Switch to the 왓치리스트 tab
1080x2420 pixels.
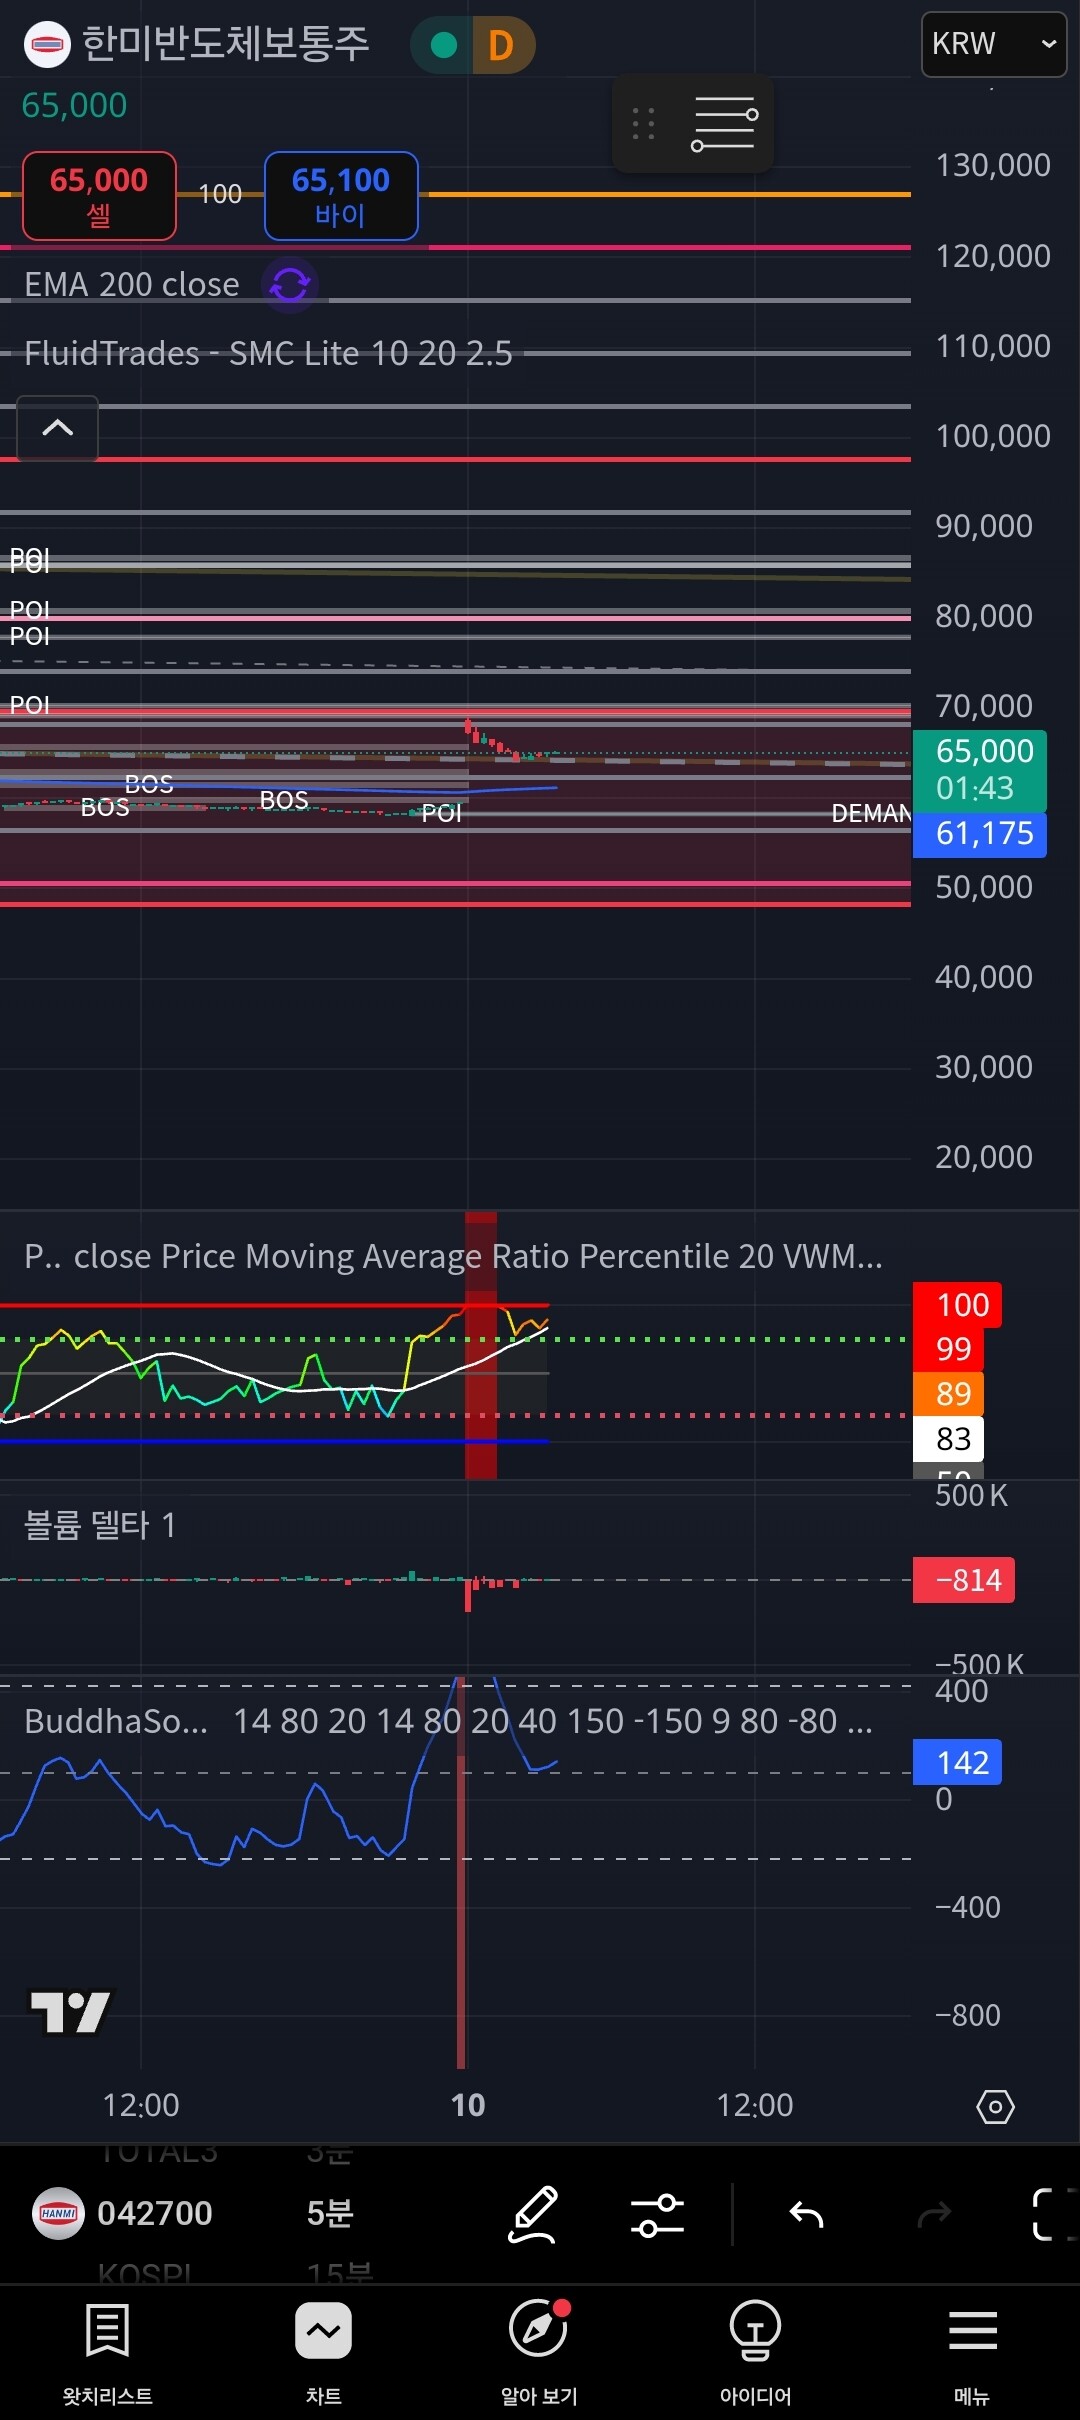tap(108, 2352)
